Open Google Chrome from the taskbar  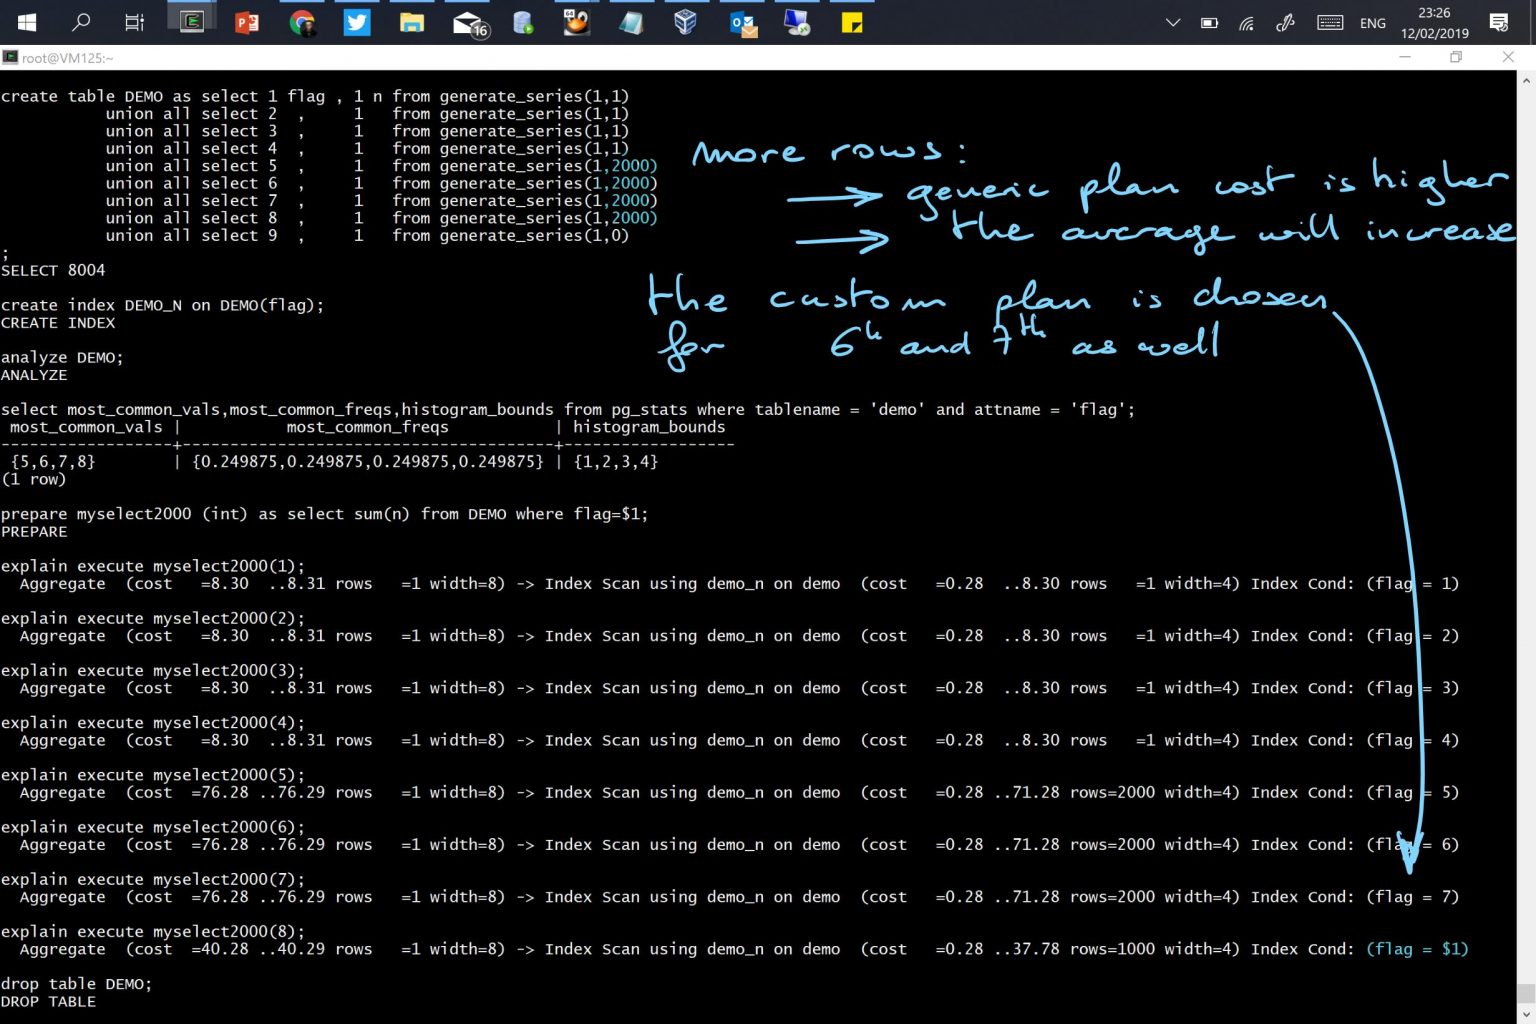pyautogui.click(x=301, y=22)
